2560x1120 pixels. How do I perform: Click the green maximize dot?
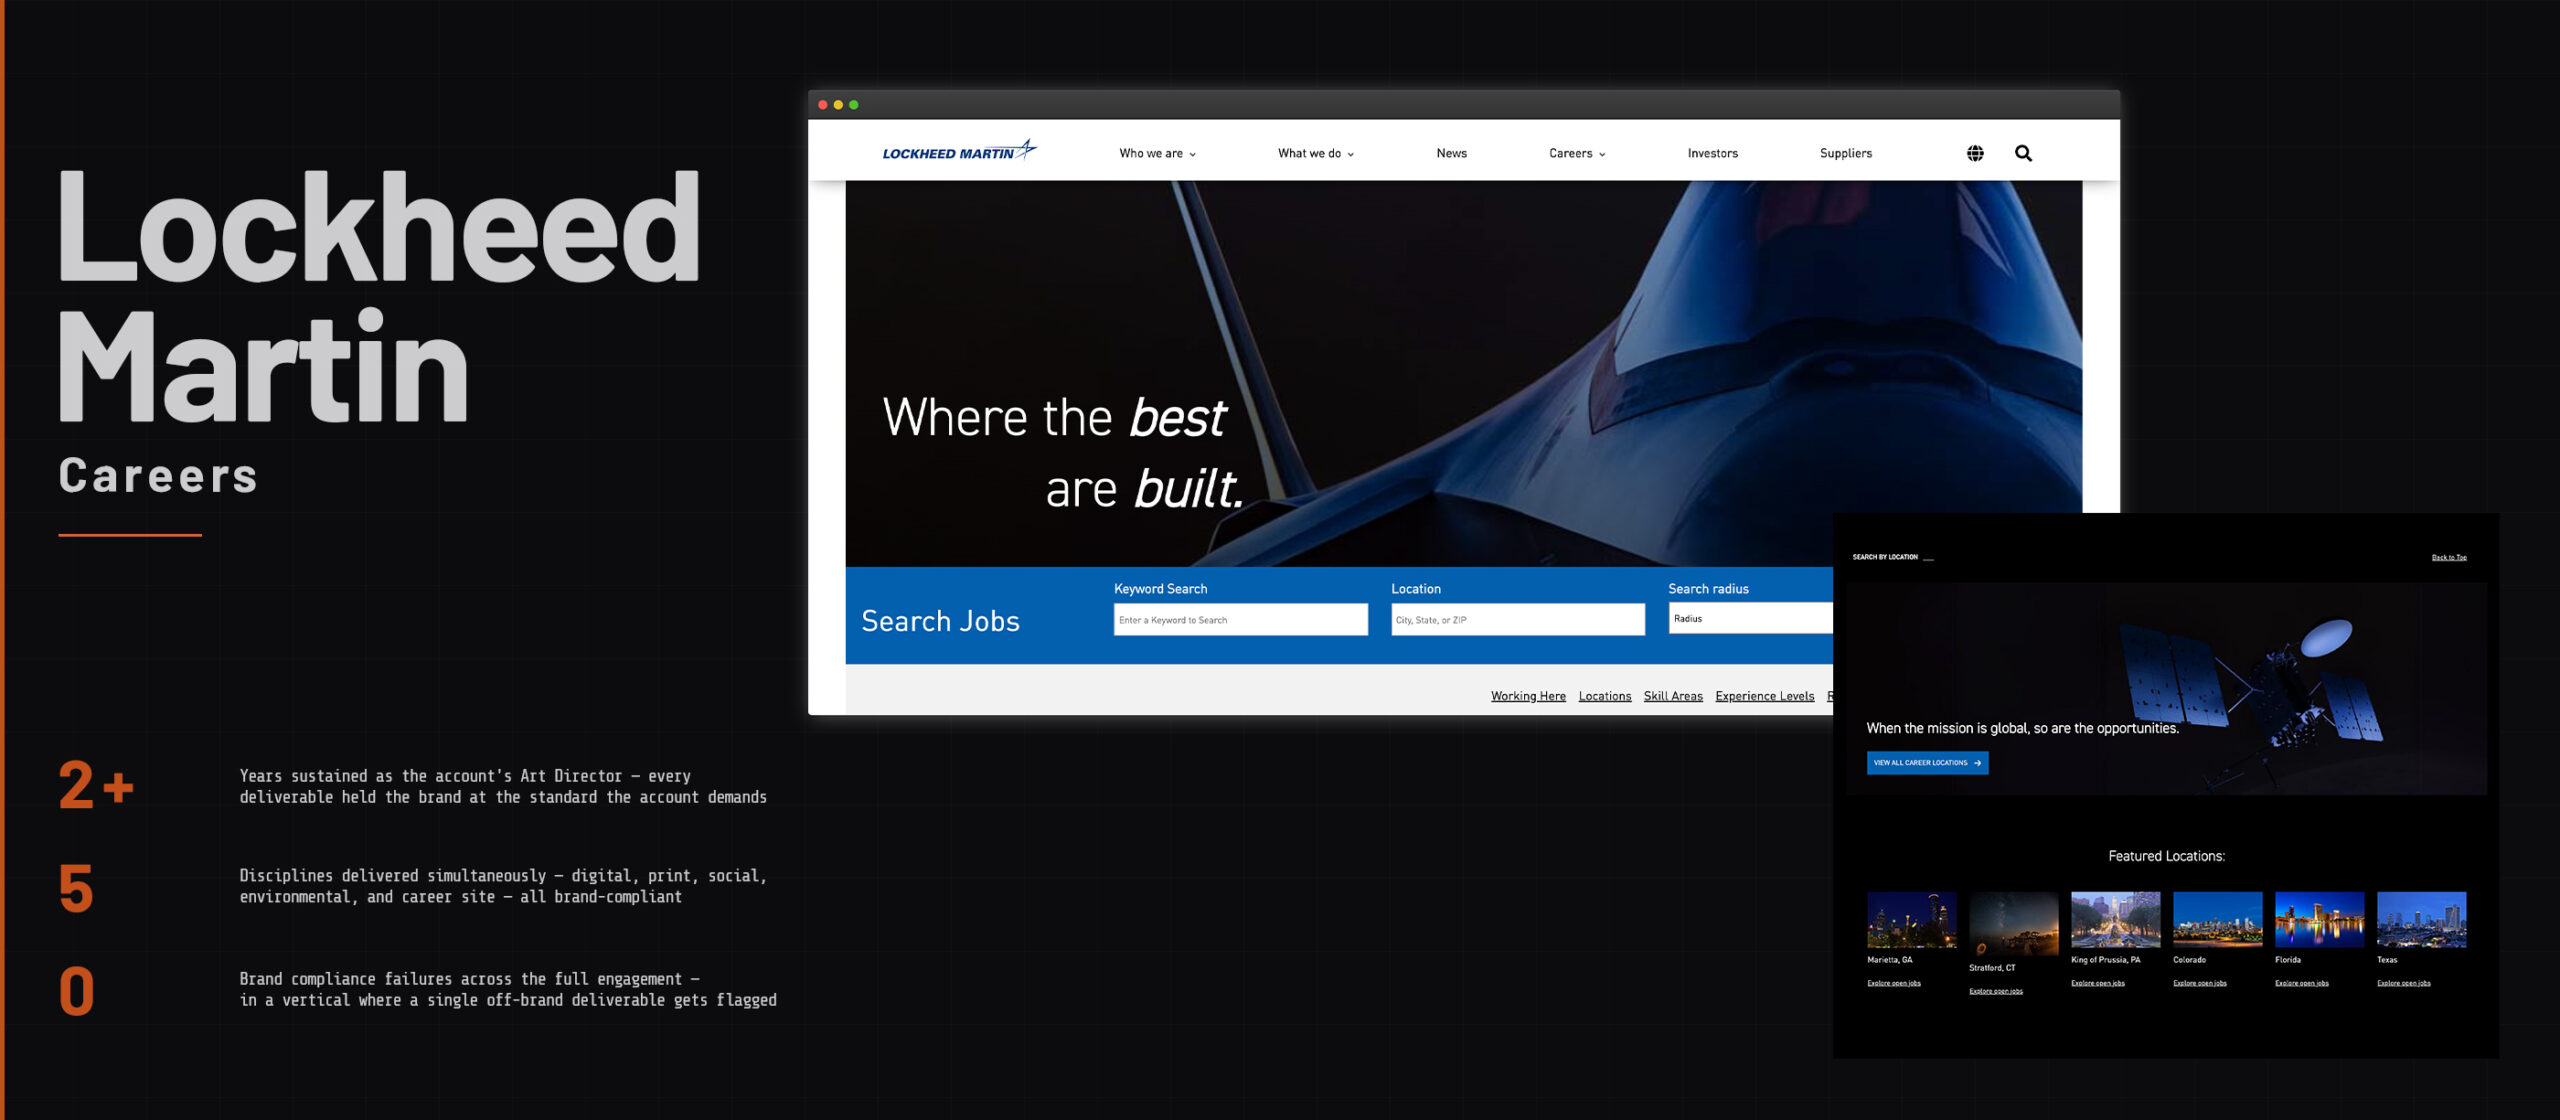tap(853, 105)
